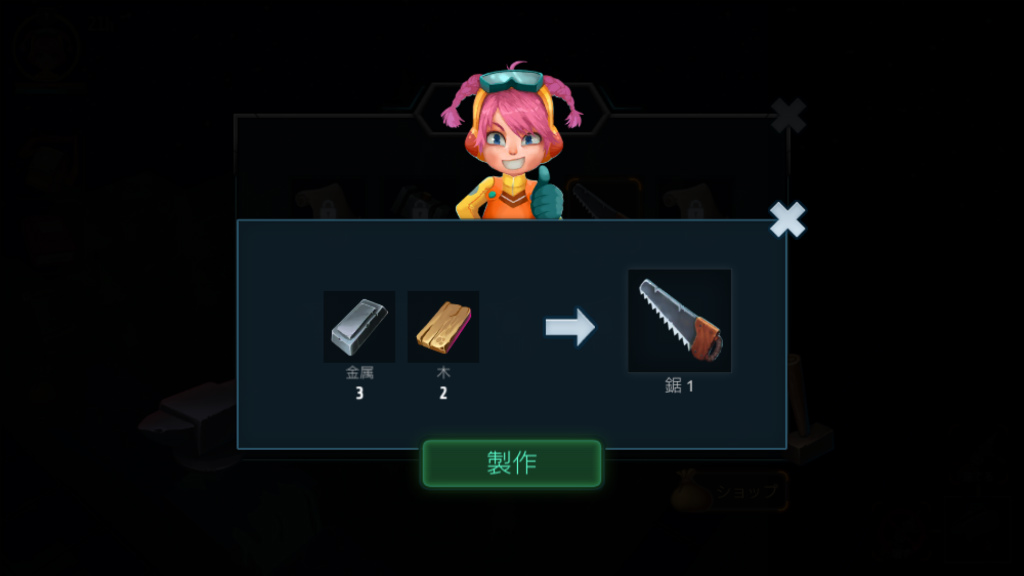The height and width of the screenshot is (576, 1024).
Task: Open the dimmed player profile emblem
Action: [47, 49]
